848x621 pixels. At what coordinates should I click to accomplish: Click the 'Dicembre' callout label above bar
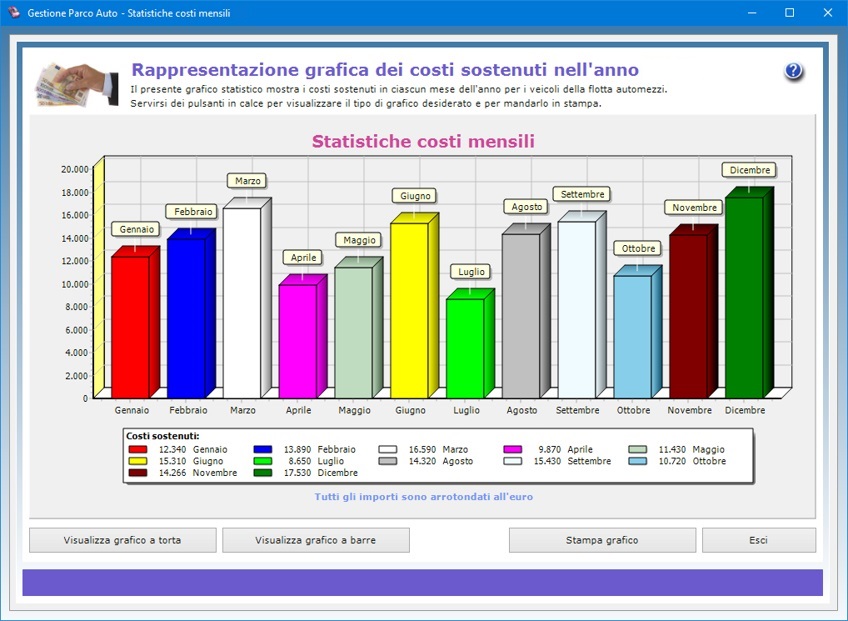[750, 170]
